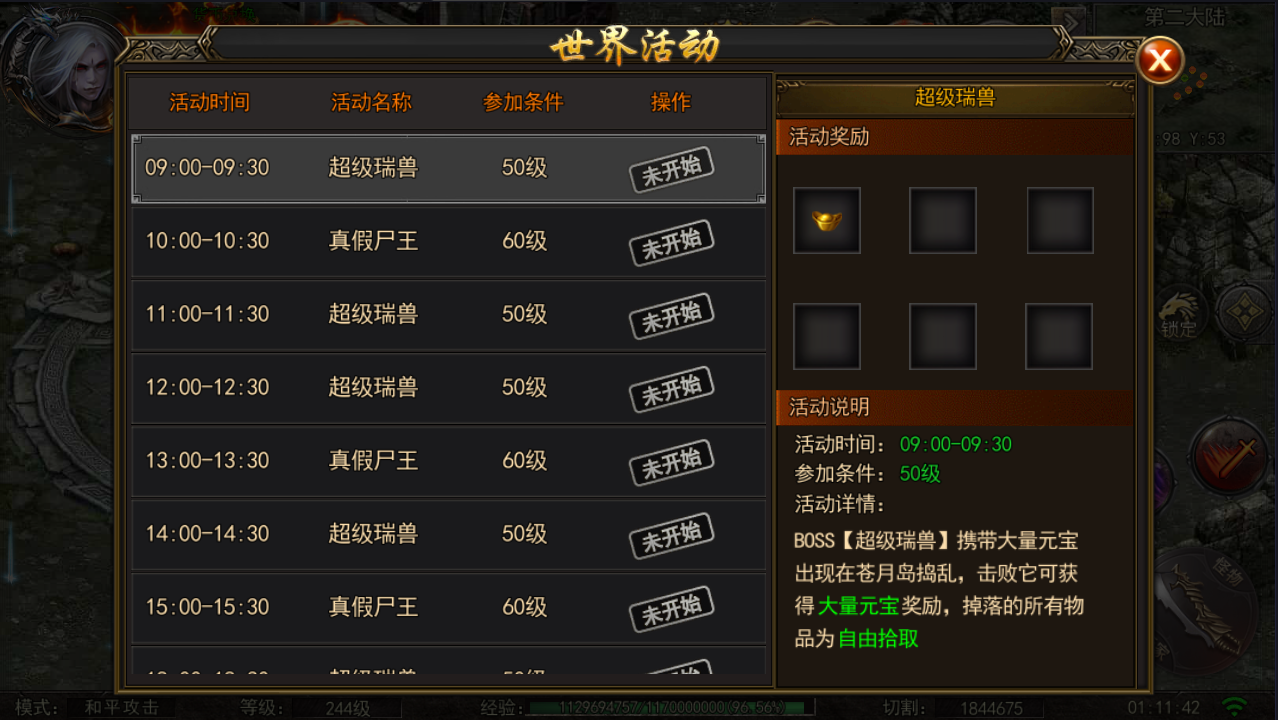Click the 活动时间 column header

209,102
